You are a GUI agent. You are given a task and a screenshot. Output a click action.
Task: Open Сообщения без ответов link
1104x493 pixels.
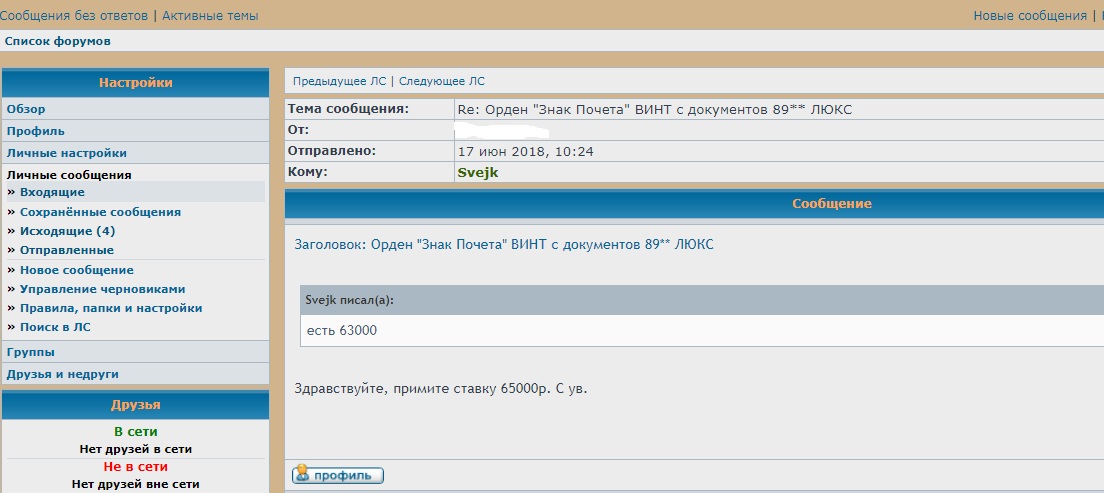click(74, 16)
